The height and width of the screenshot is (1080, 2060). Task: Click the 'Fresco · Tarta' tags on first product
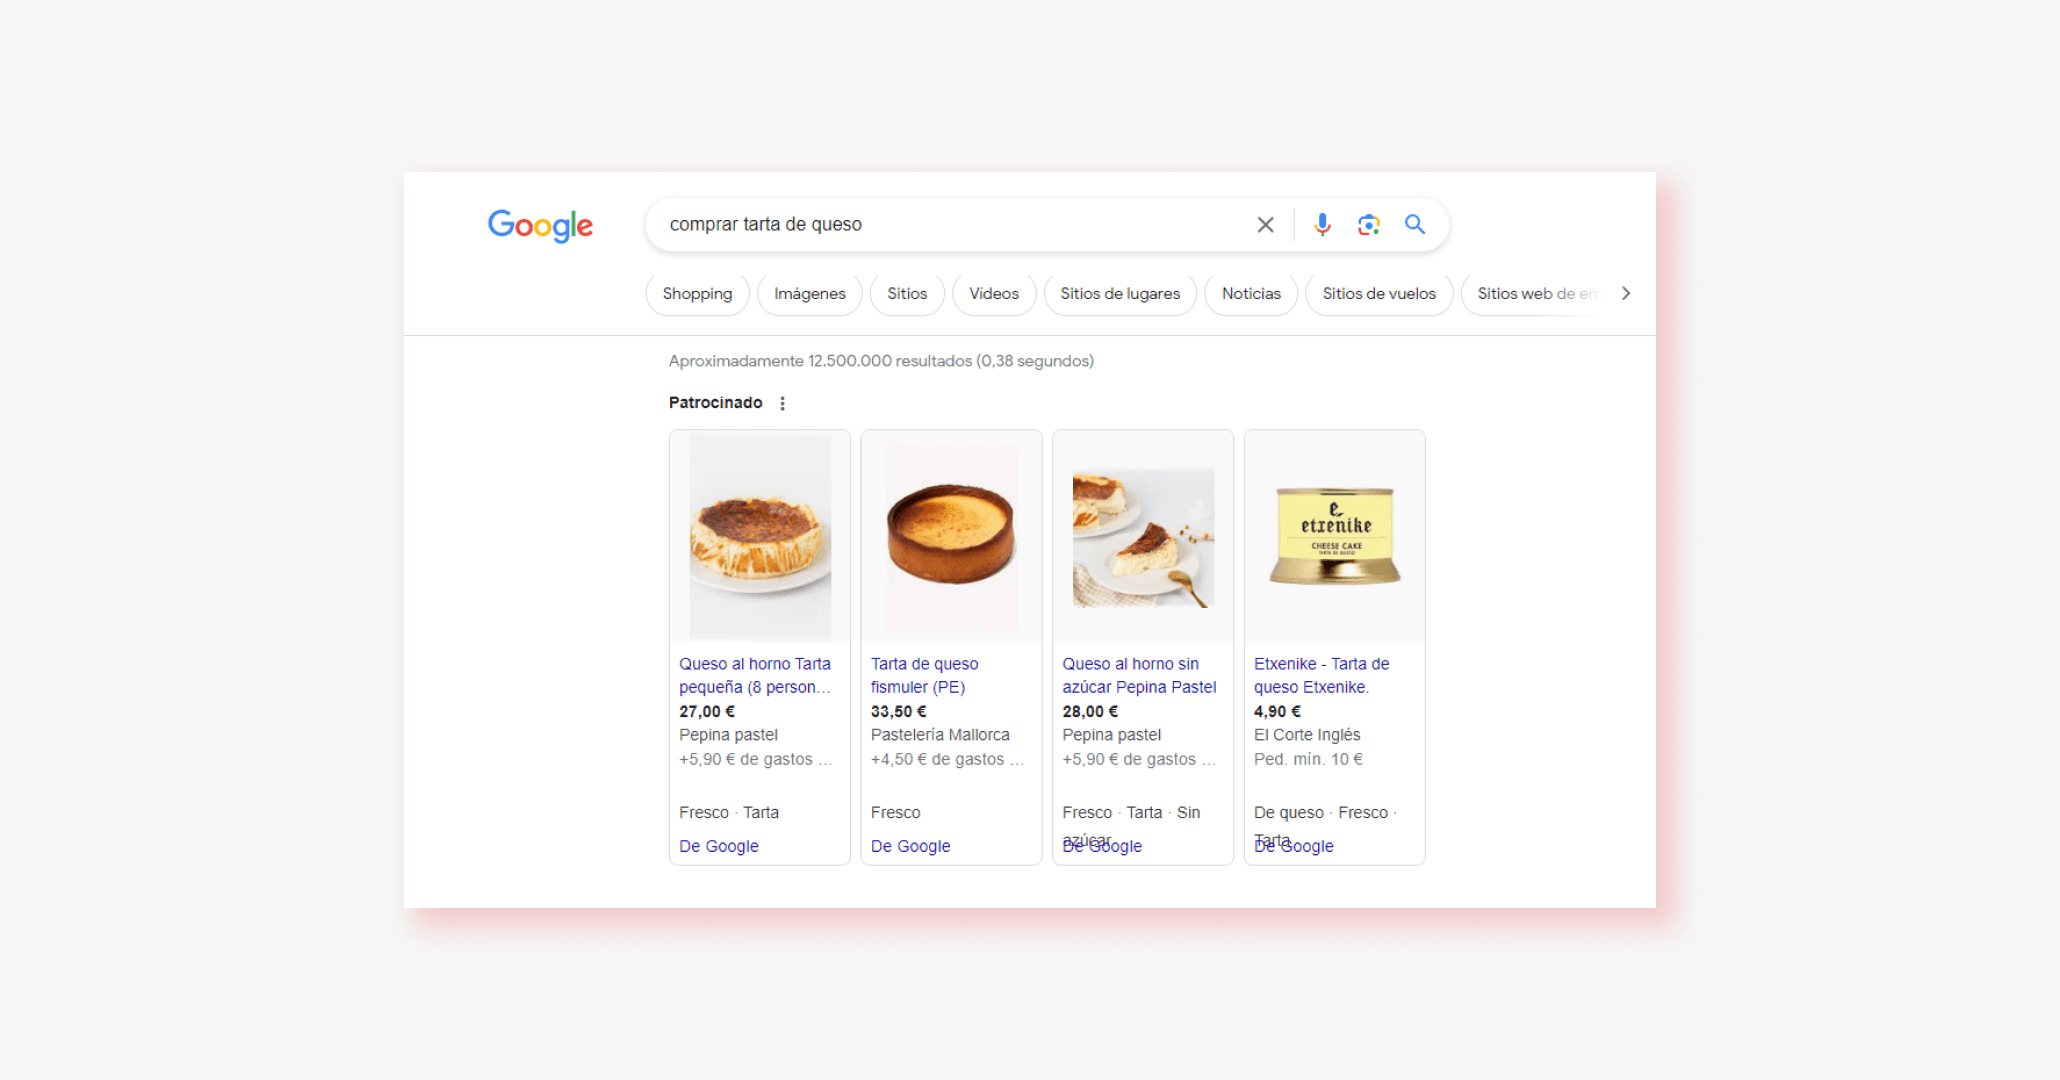click(x=729, y=813)
